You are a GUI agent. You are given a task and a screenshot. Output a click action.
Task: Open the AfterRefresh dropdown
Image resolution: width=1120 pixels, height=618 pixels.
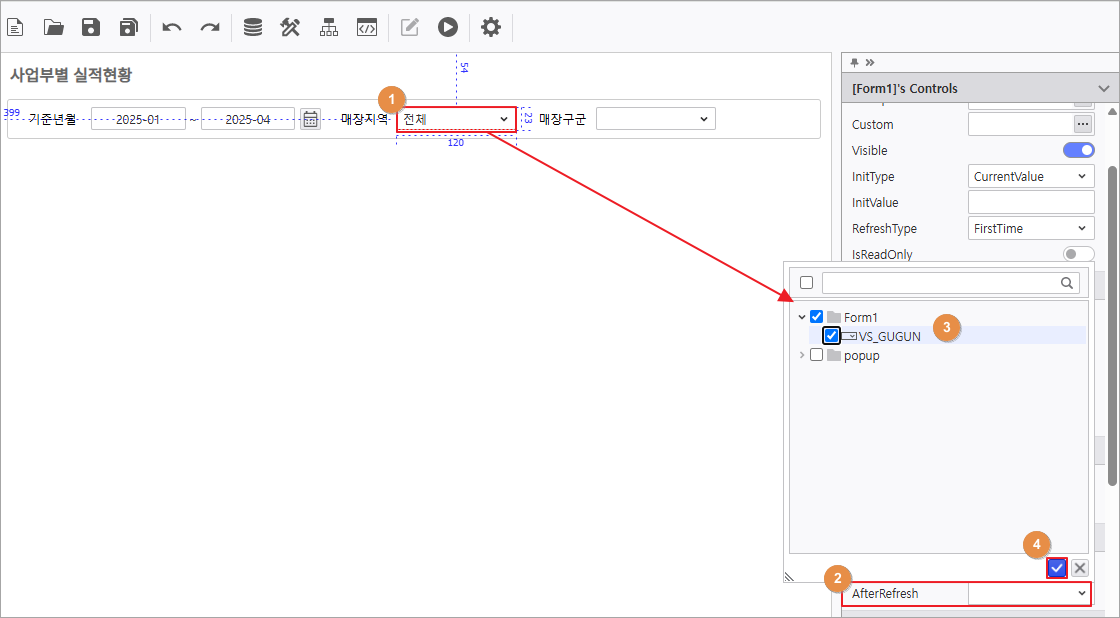(x=1029, y=593)
